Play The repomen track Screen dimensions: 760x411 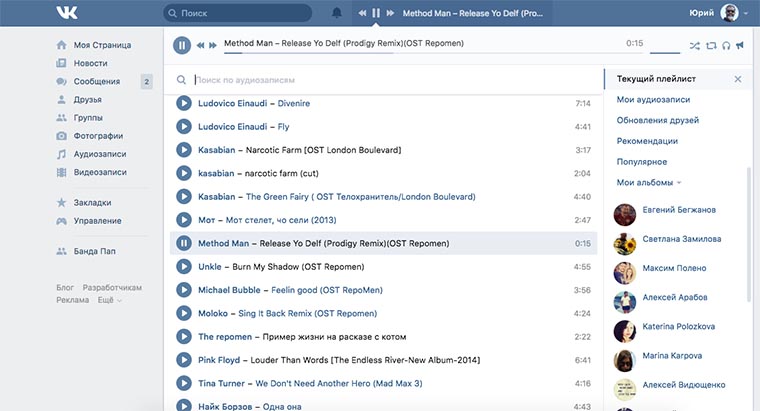[184, 336]
